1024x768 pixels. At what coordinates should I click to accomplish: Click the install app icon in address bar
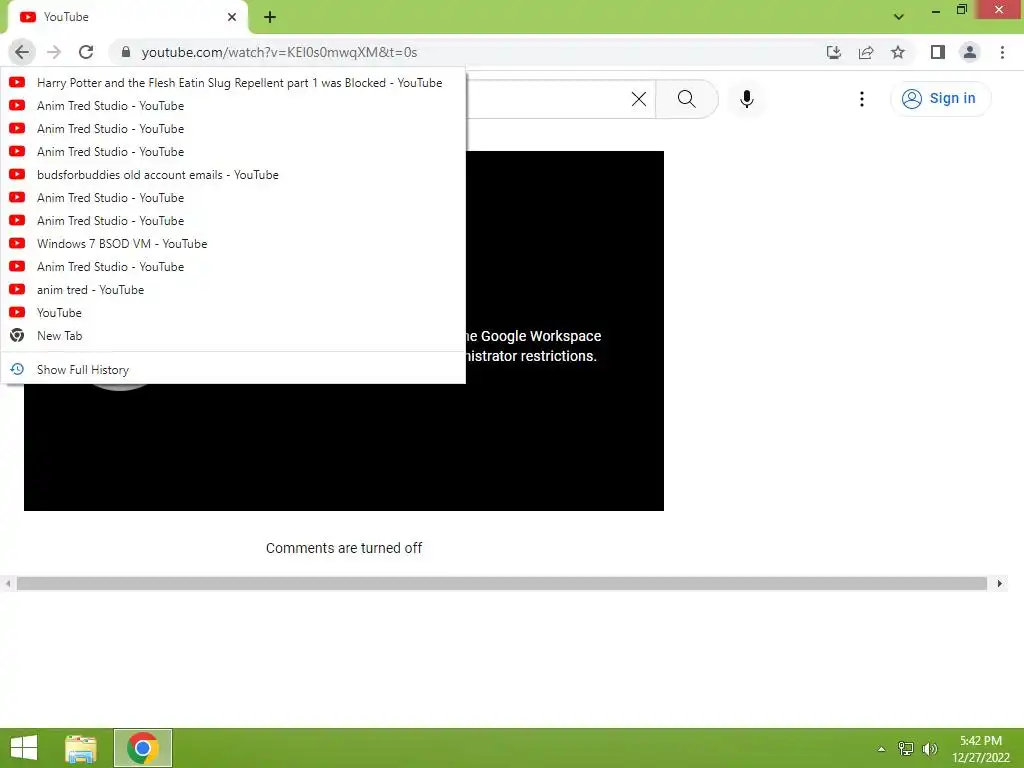point(834,52)
